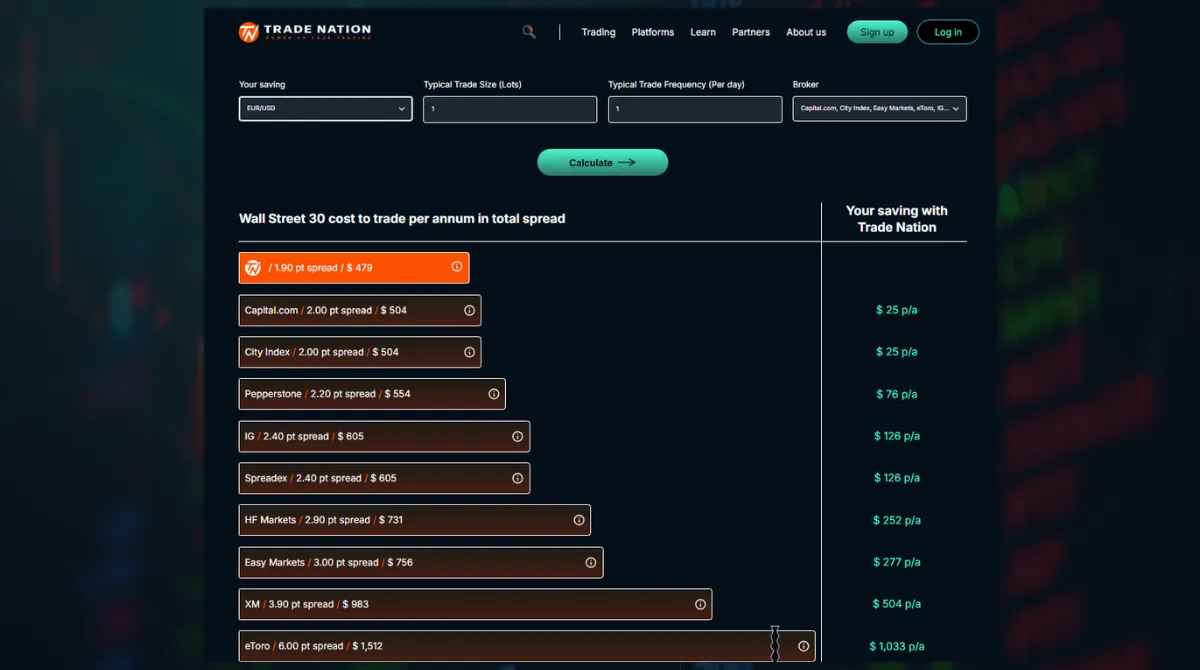Select the City Index 2.00 pt spread bar

point(360,352)
